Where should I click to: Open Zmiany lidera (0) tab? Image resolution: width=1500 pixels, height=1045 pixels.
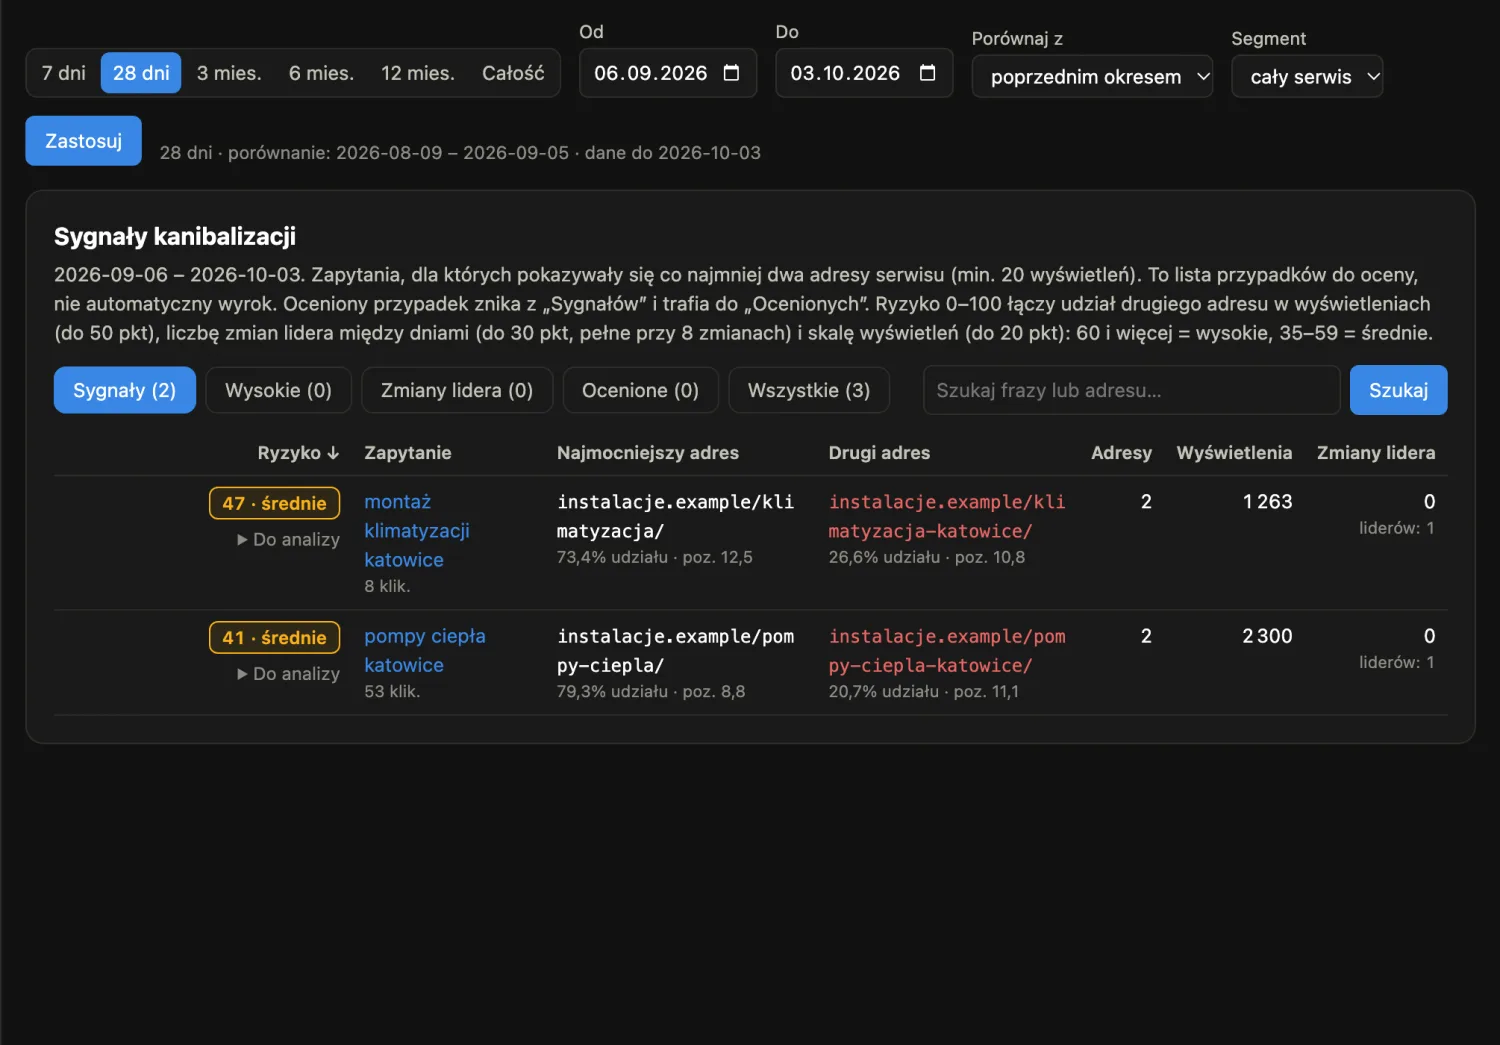457,390
